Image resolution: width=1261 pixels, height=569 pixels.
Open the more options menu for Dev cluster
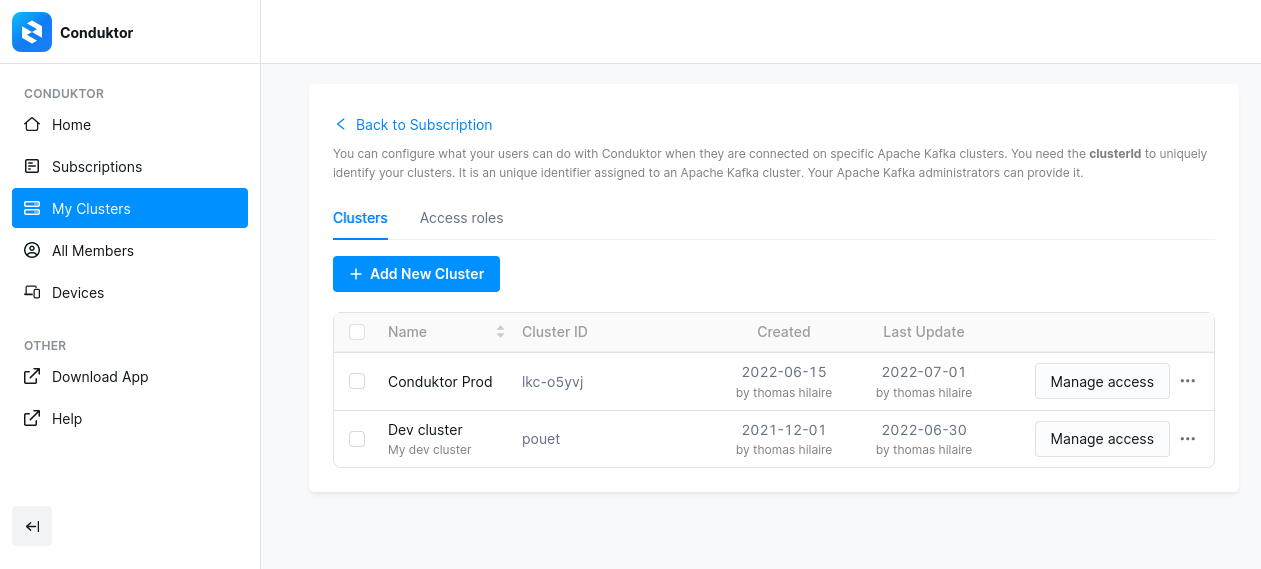click(x=1188, y=439)
